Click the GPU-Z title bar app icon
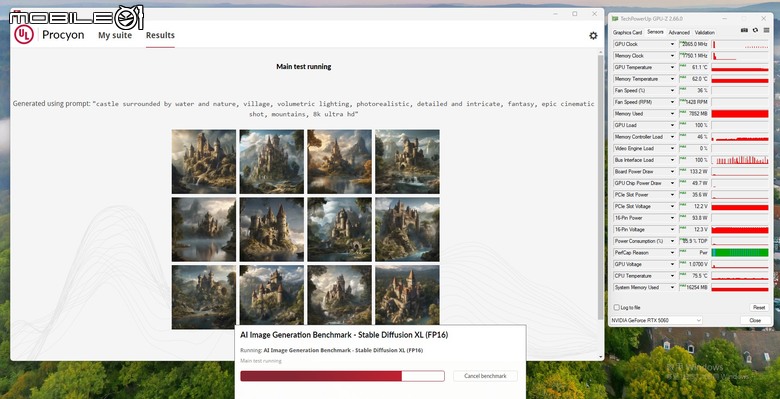The image size is (780, 399). (615, 19)
